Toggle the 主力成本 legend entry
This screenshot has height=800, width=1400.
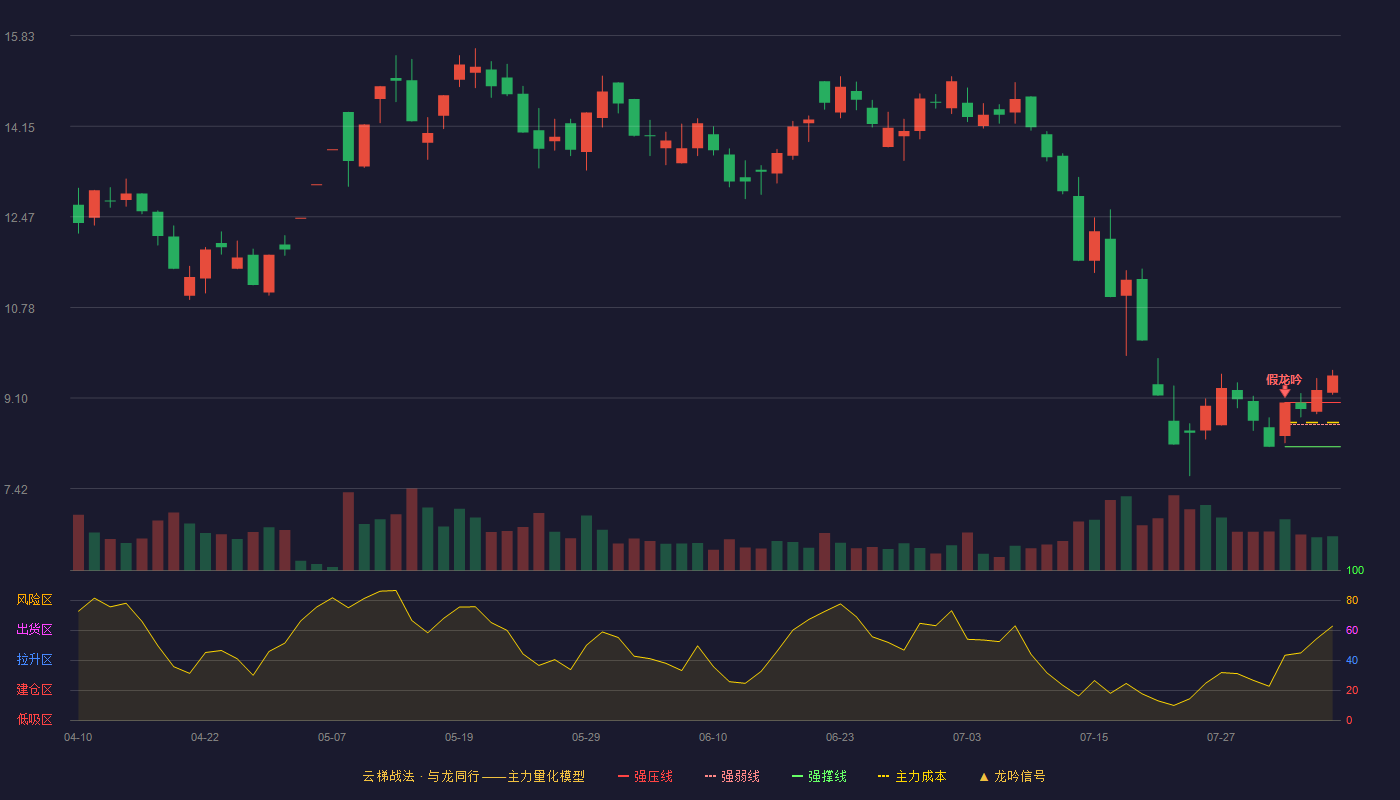click(x=912, y=776)
